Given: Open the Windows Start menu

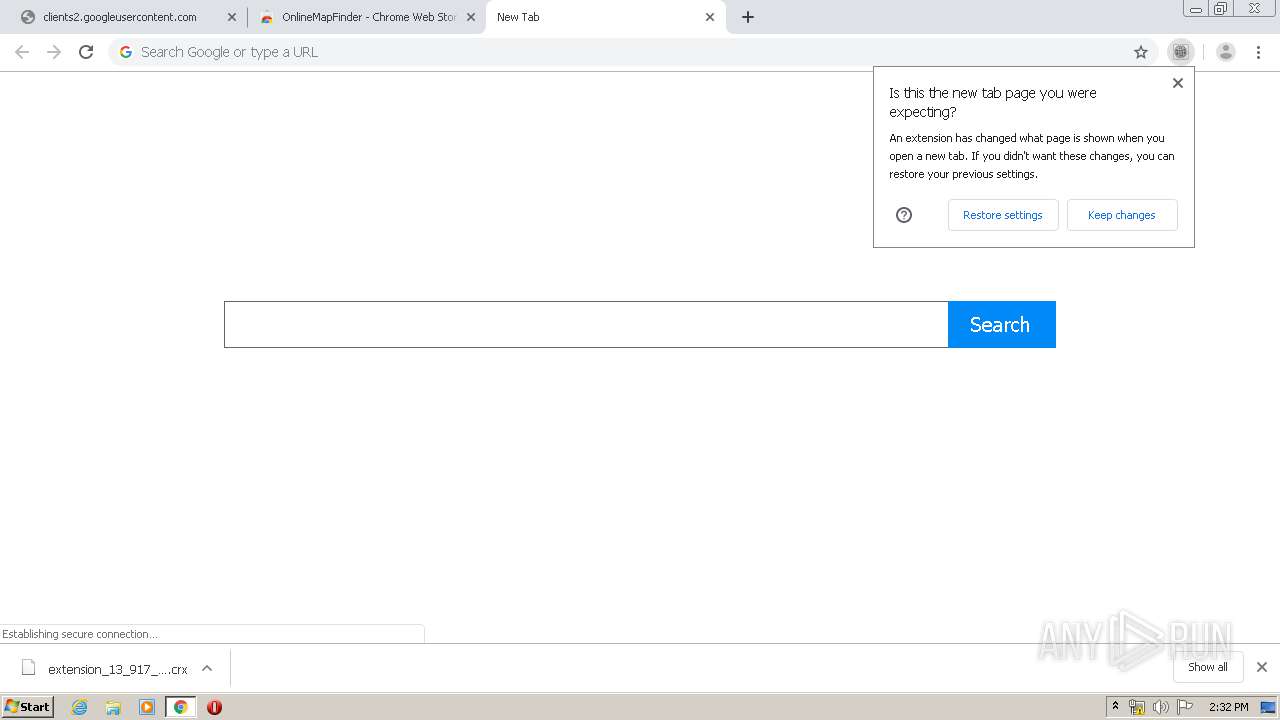Looking at the screenshot, I should pyautogui.click(x=28, y=707).
